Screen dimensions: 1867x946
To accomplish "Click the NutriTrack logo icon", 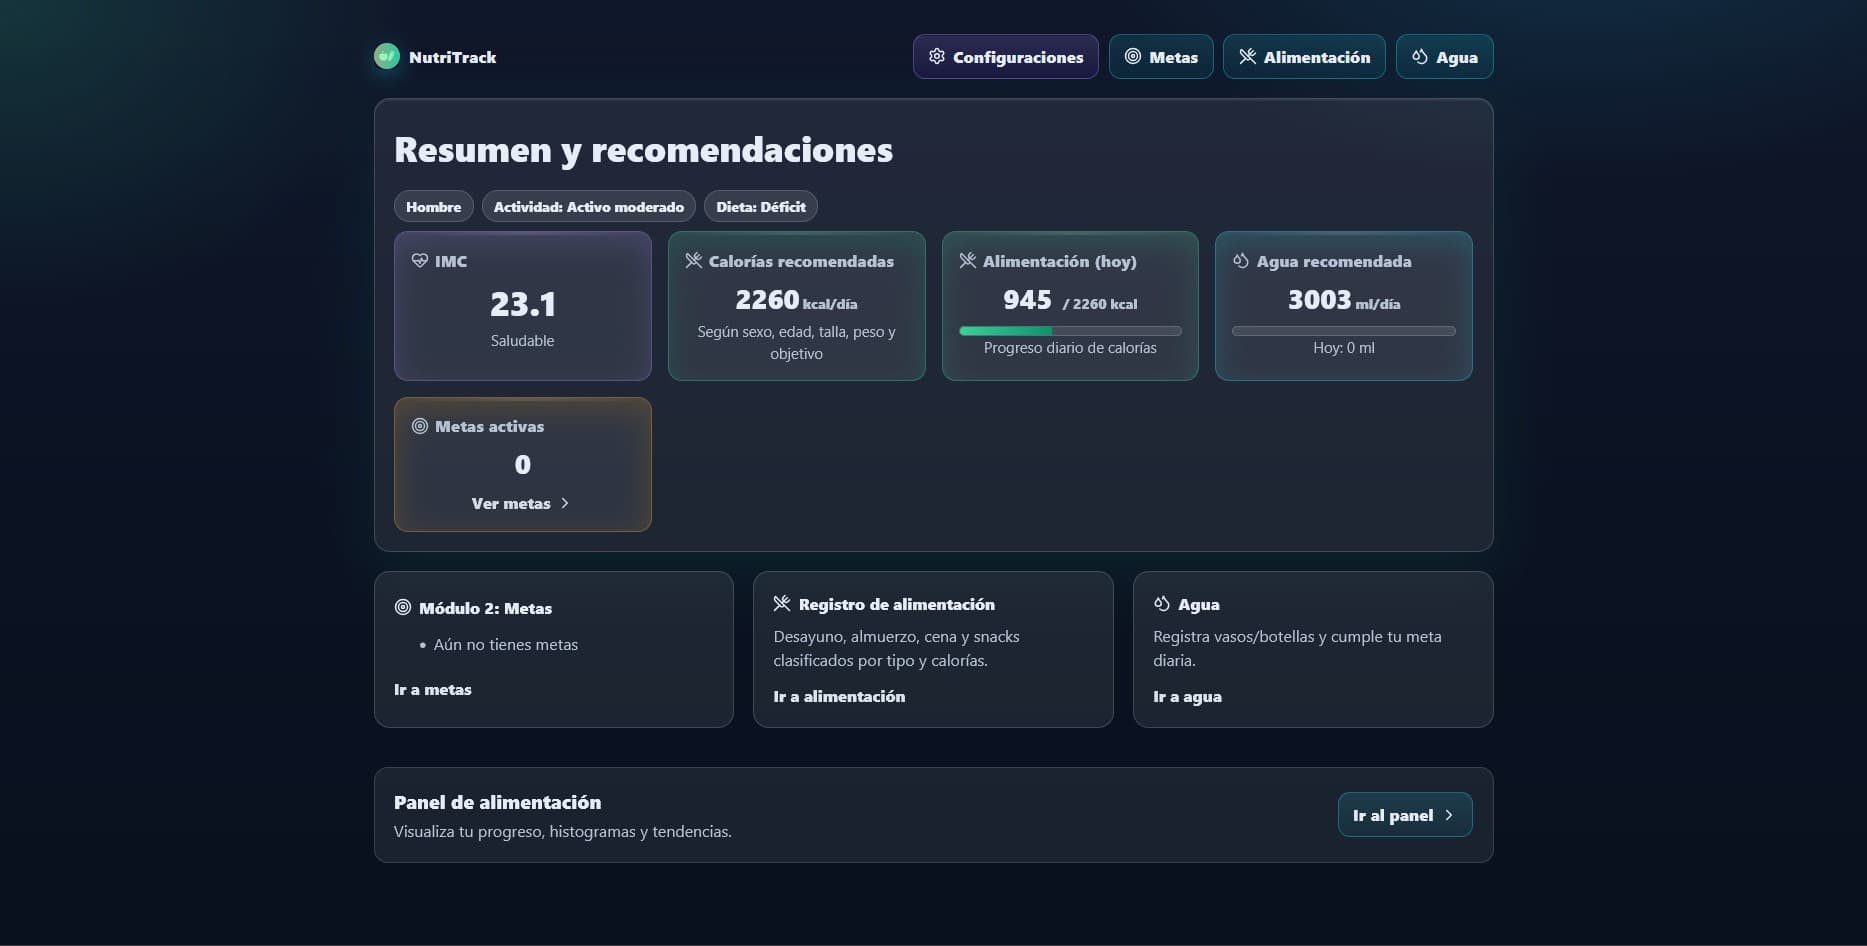I will point(386,57).
